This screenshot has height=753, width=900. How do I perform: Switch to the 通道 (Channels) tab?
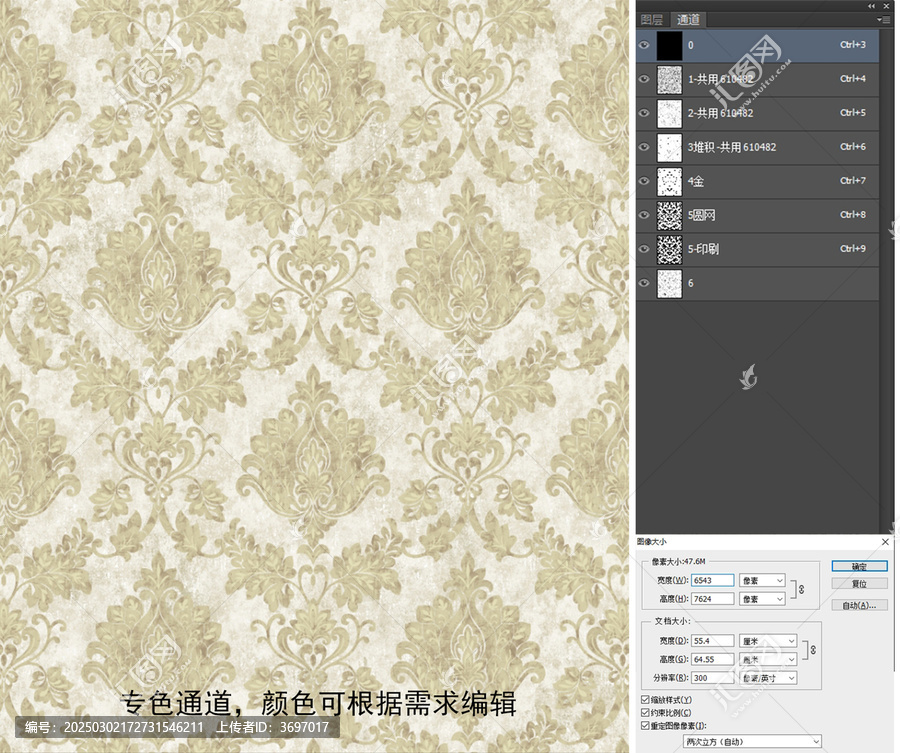pyautogui.click(x=688, y=20)
